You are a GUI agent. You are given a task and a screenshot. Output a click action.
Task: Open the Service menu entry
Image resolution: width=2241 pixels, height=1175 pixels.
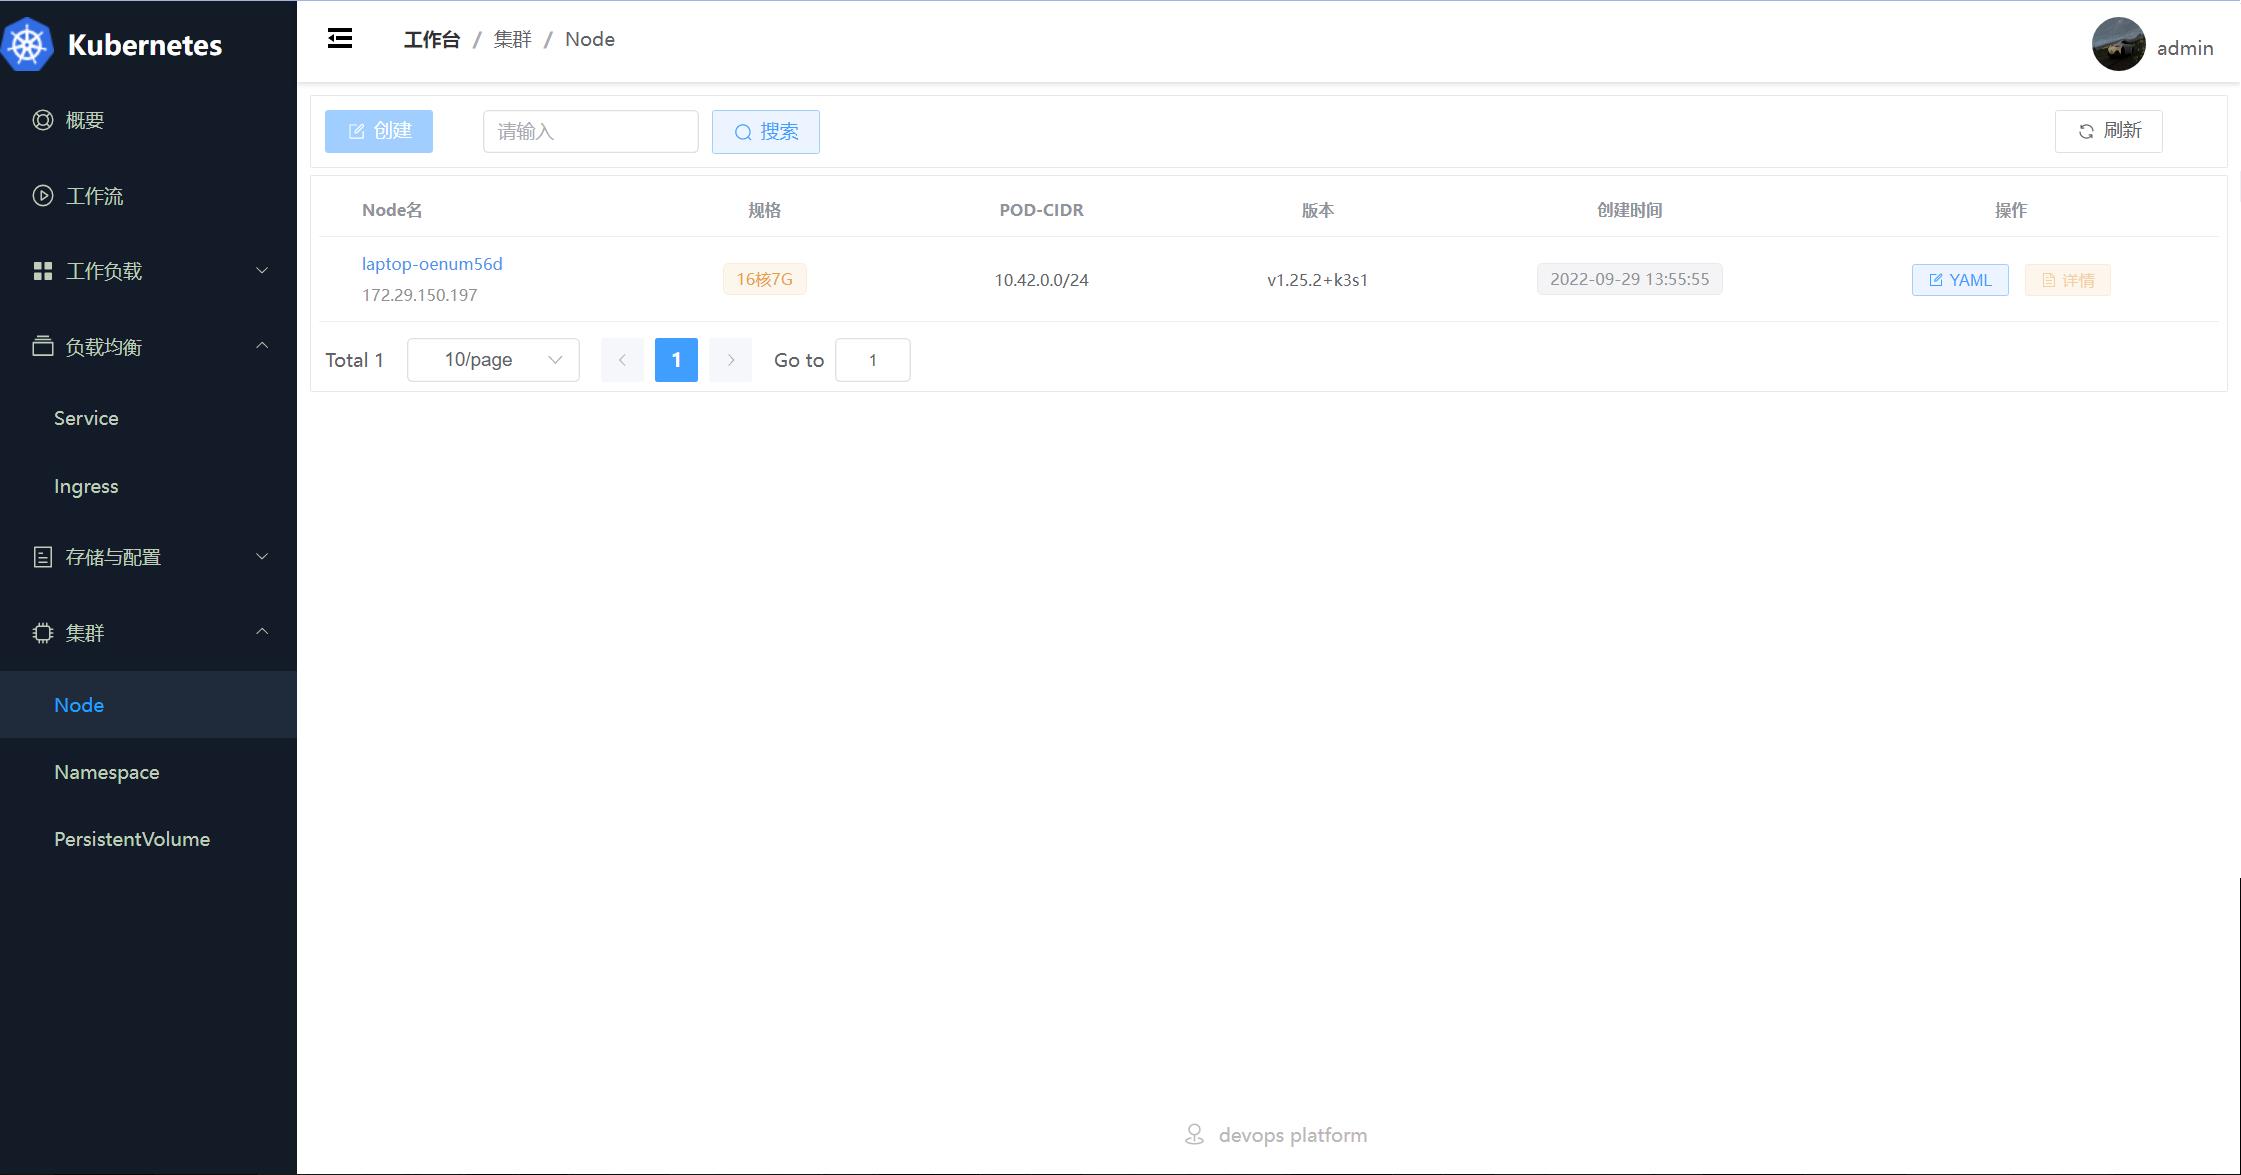86,418
